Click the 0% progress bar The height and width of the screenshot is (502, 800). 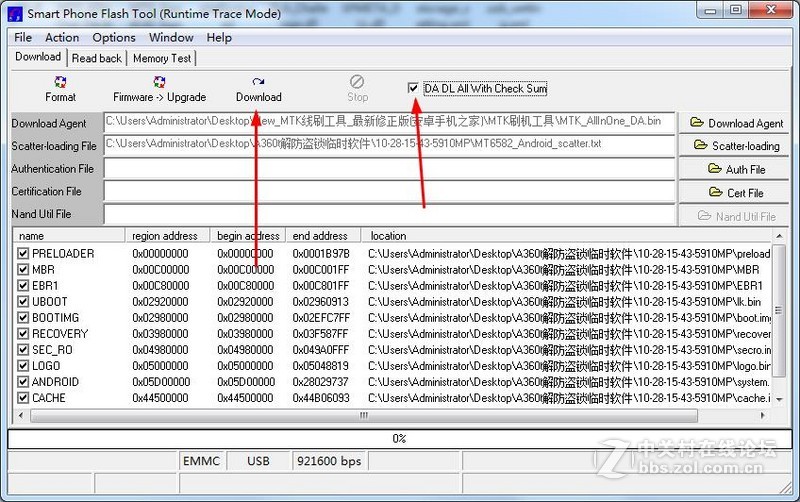pos(399,439)
